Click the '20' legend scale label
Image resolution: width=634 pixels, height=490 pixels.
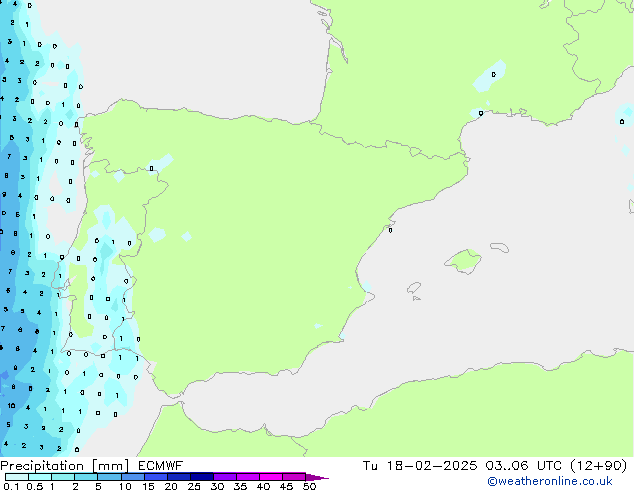(171, 486)
